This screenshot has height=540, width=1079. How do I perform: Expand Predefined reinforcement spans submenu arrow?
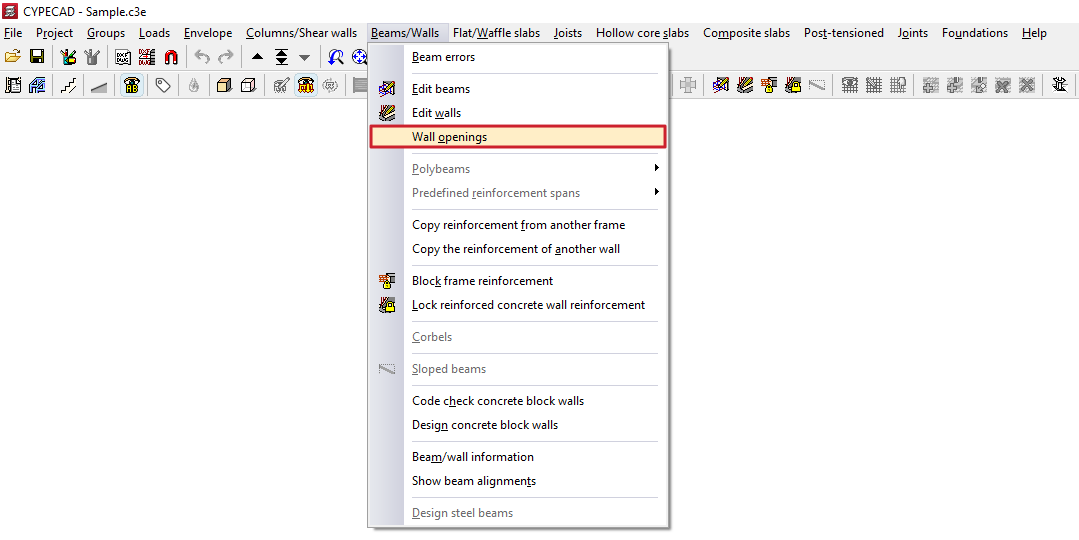(x=656, y=192)
